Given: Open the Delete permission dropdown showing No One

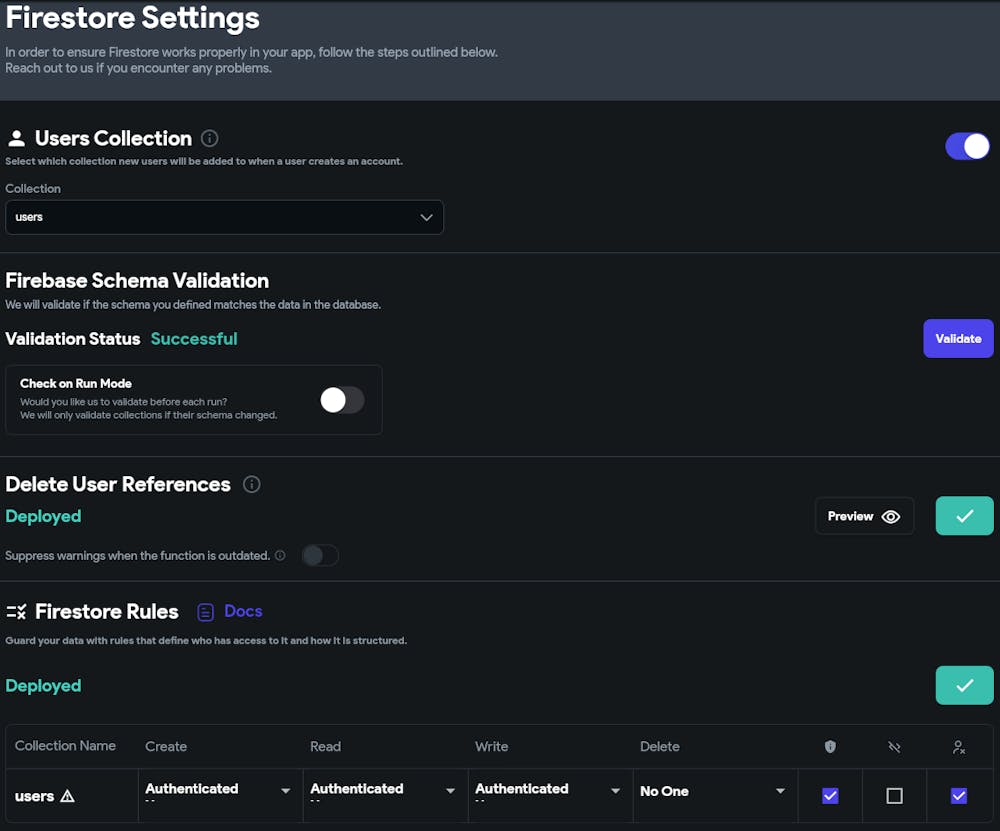Looking at the screenshot, I should [714, 791].
